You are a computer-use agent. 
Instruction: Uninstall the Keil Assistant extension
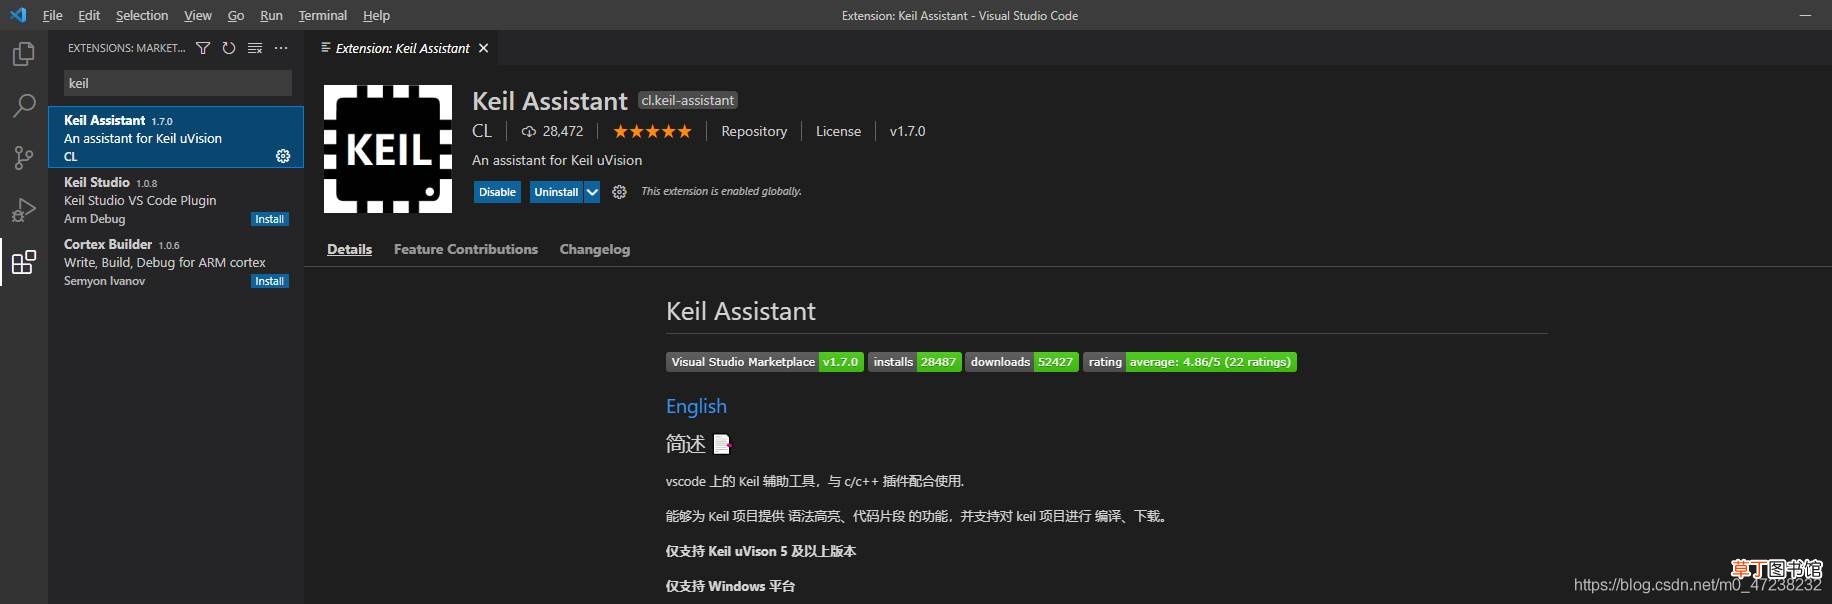click(x=556, y=192)
